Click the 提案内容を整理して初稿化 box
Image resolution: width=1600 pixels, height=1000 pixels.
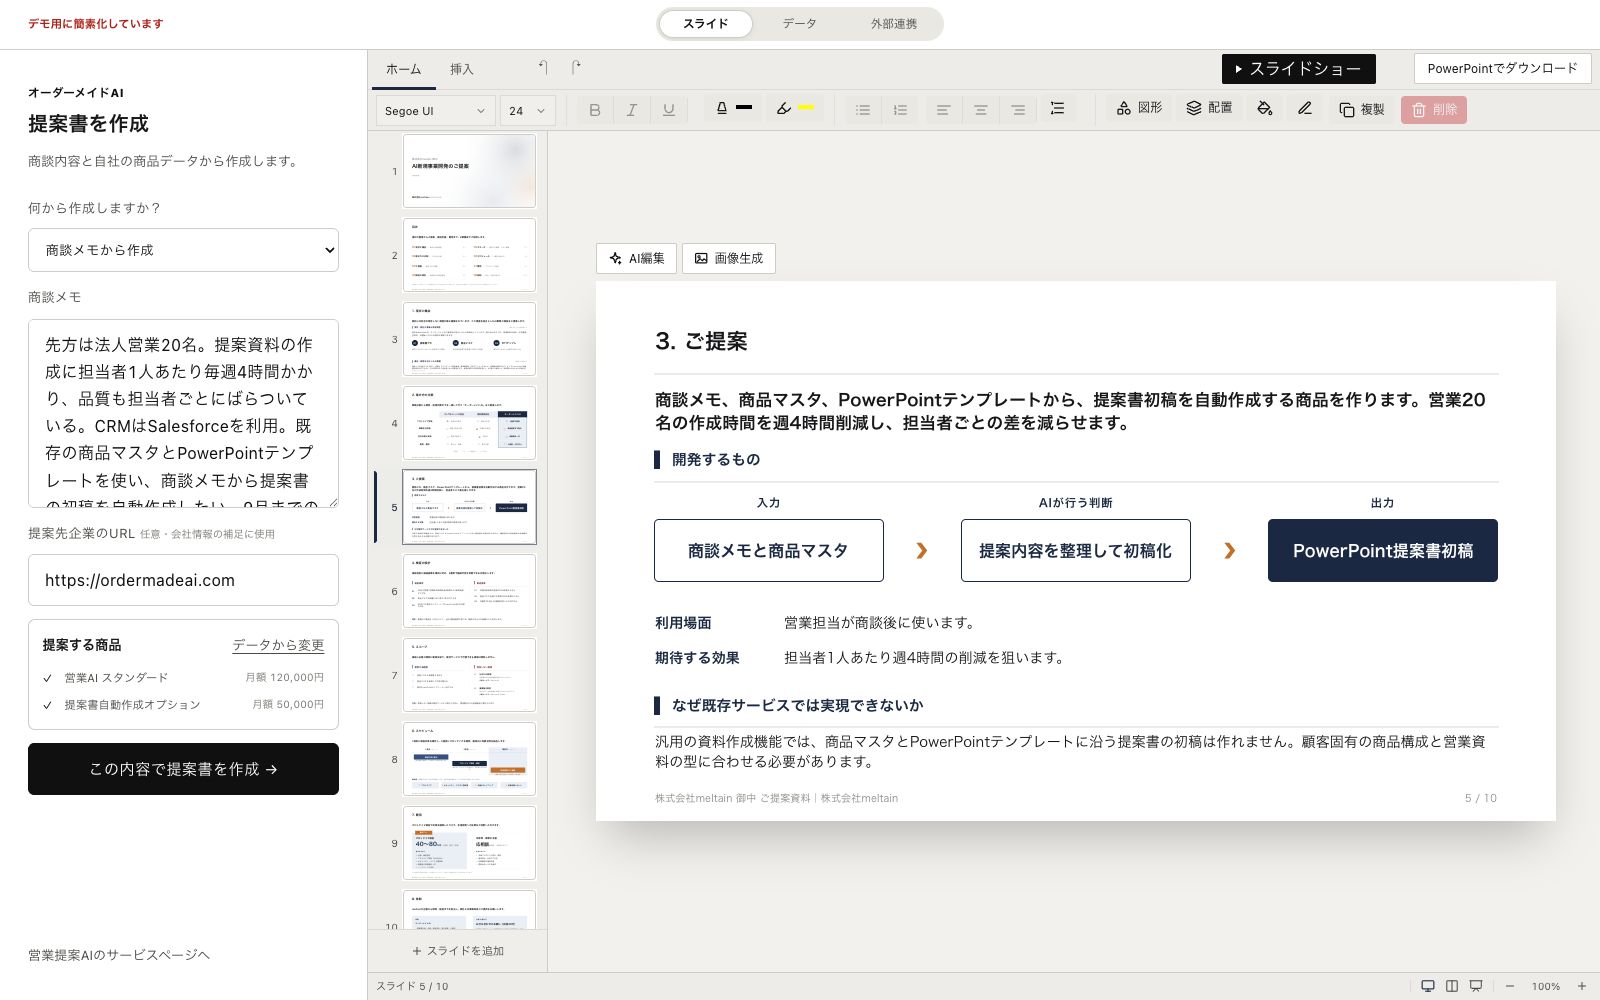(x=1076, y=550)
